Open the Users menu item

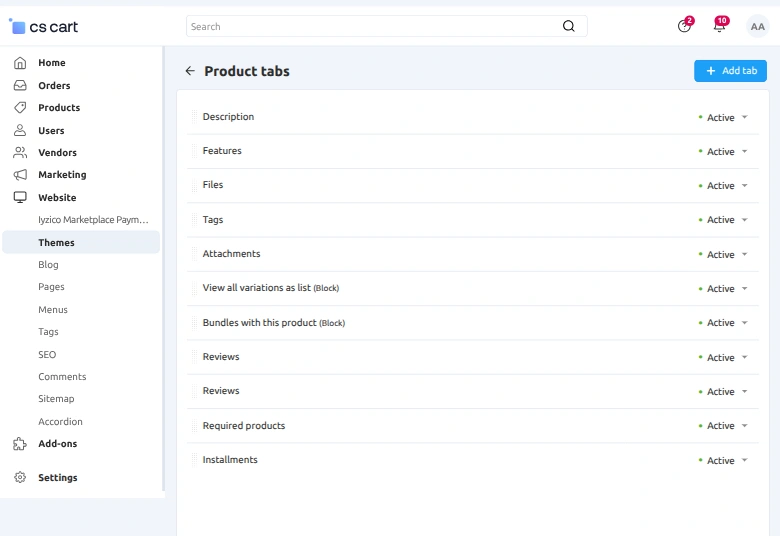(51, 130)
